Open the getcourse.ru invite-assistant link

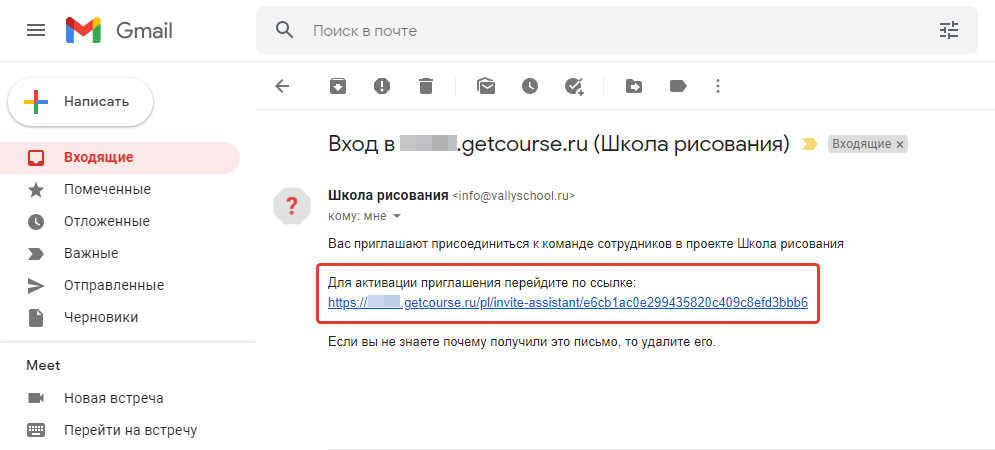pyautogui.click(x=567, y=303)
